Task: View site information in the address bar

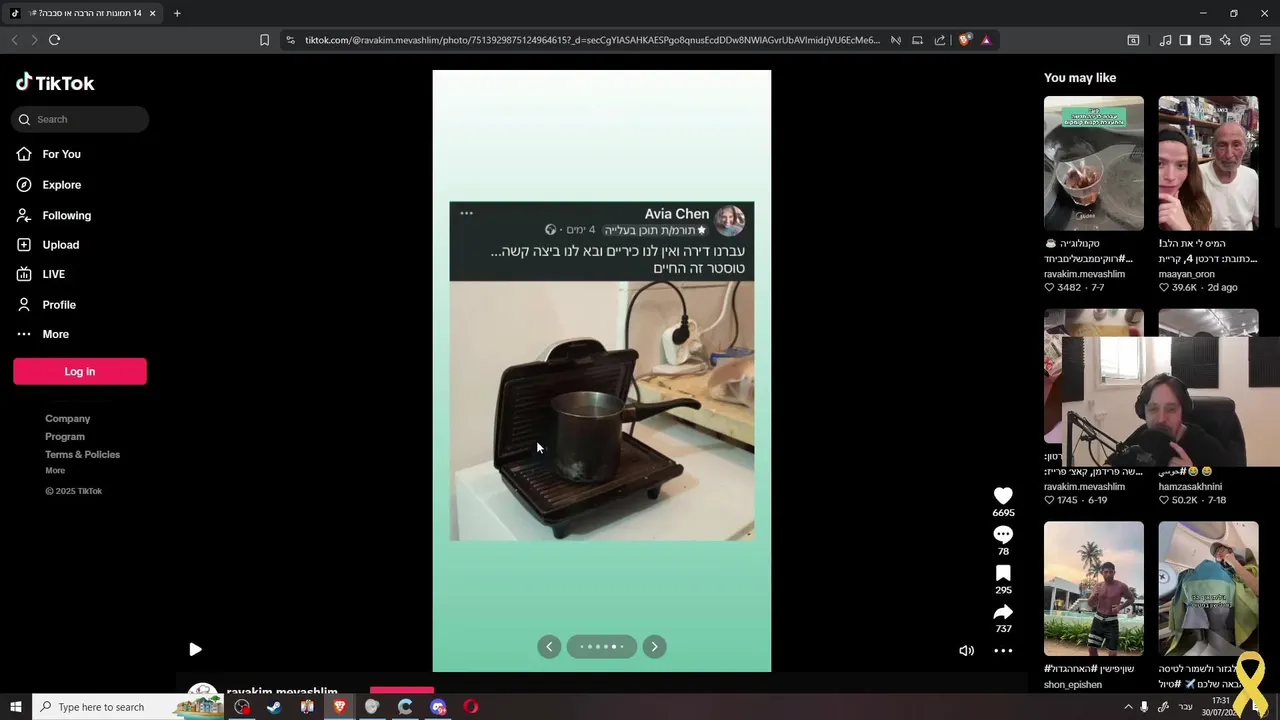Action: pos(290,40)
